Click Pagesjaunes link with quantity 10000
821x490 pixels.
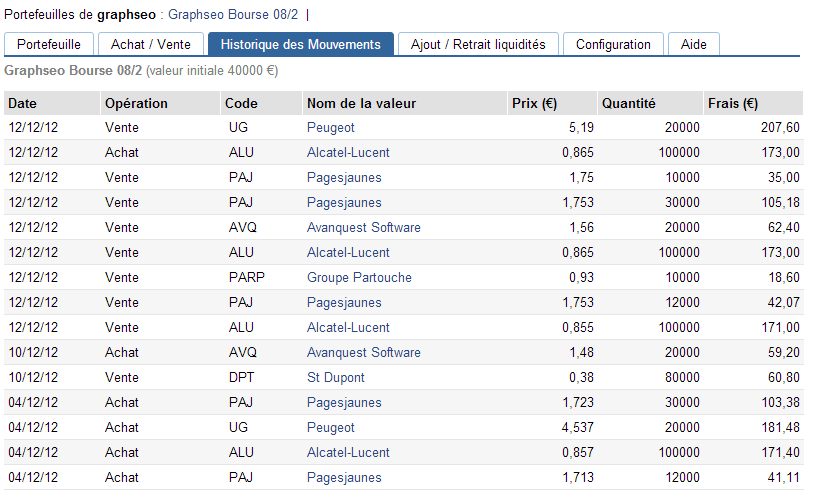[344, 177]
